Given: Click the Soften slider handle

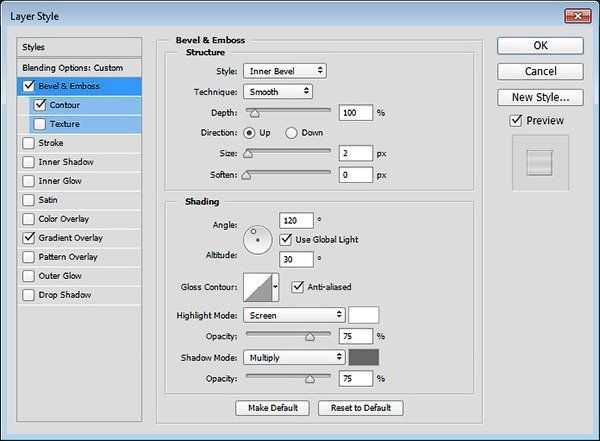Looking at the screenshot, I should tap(246, 175).
